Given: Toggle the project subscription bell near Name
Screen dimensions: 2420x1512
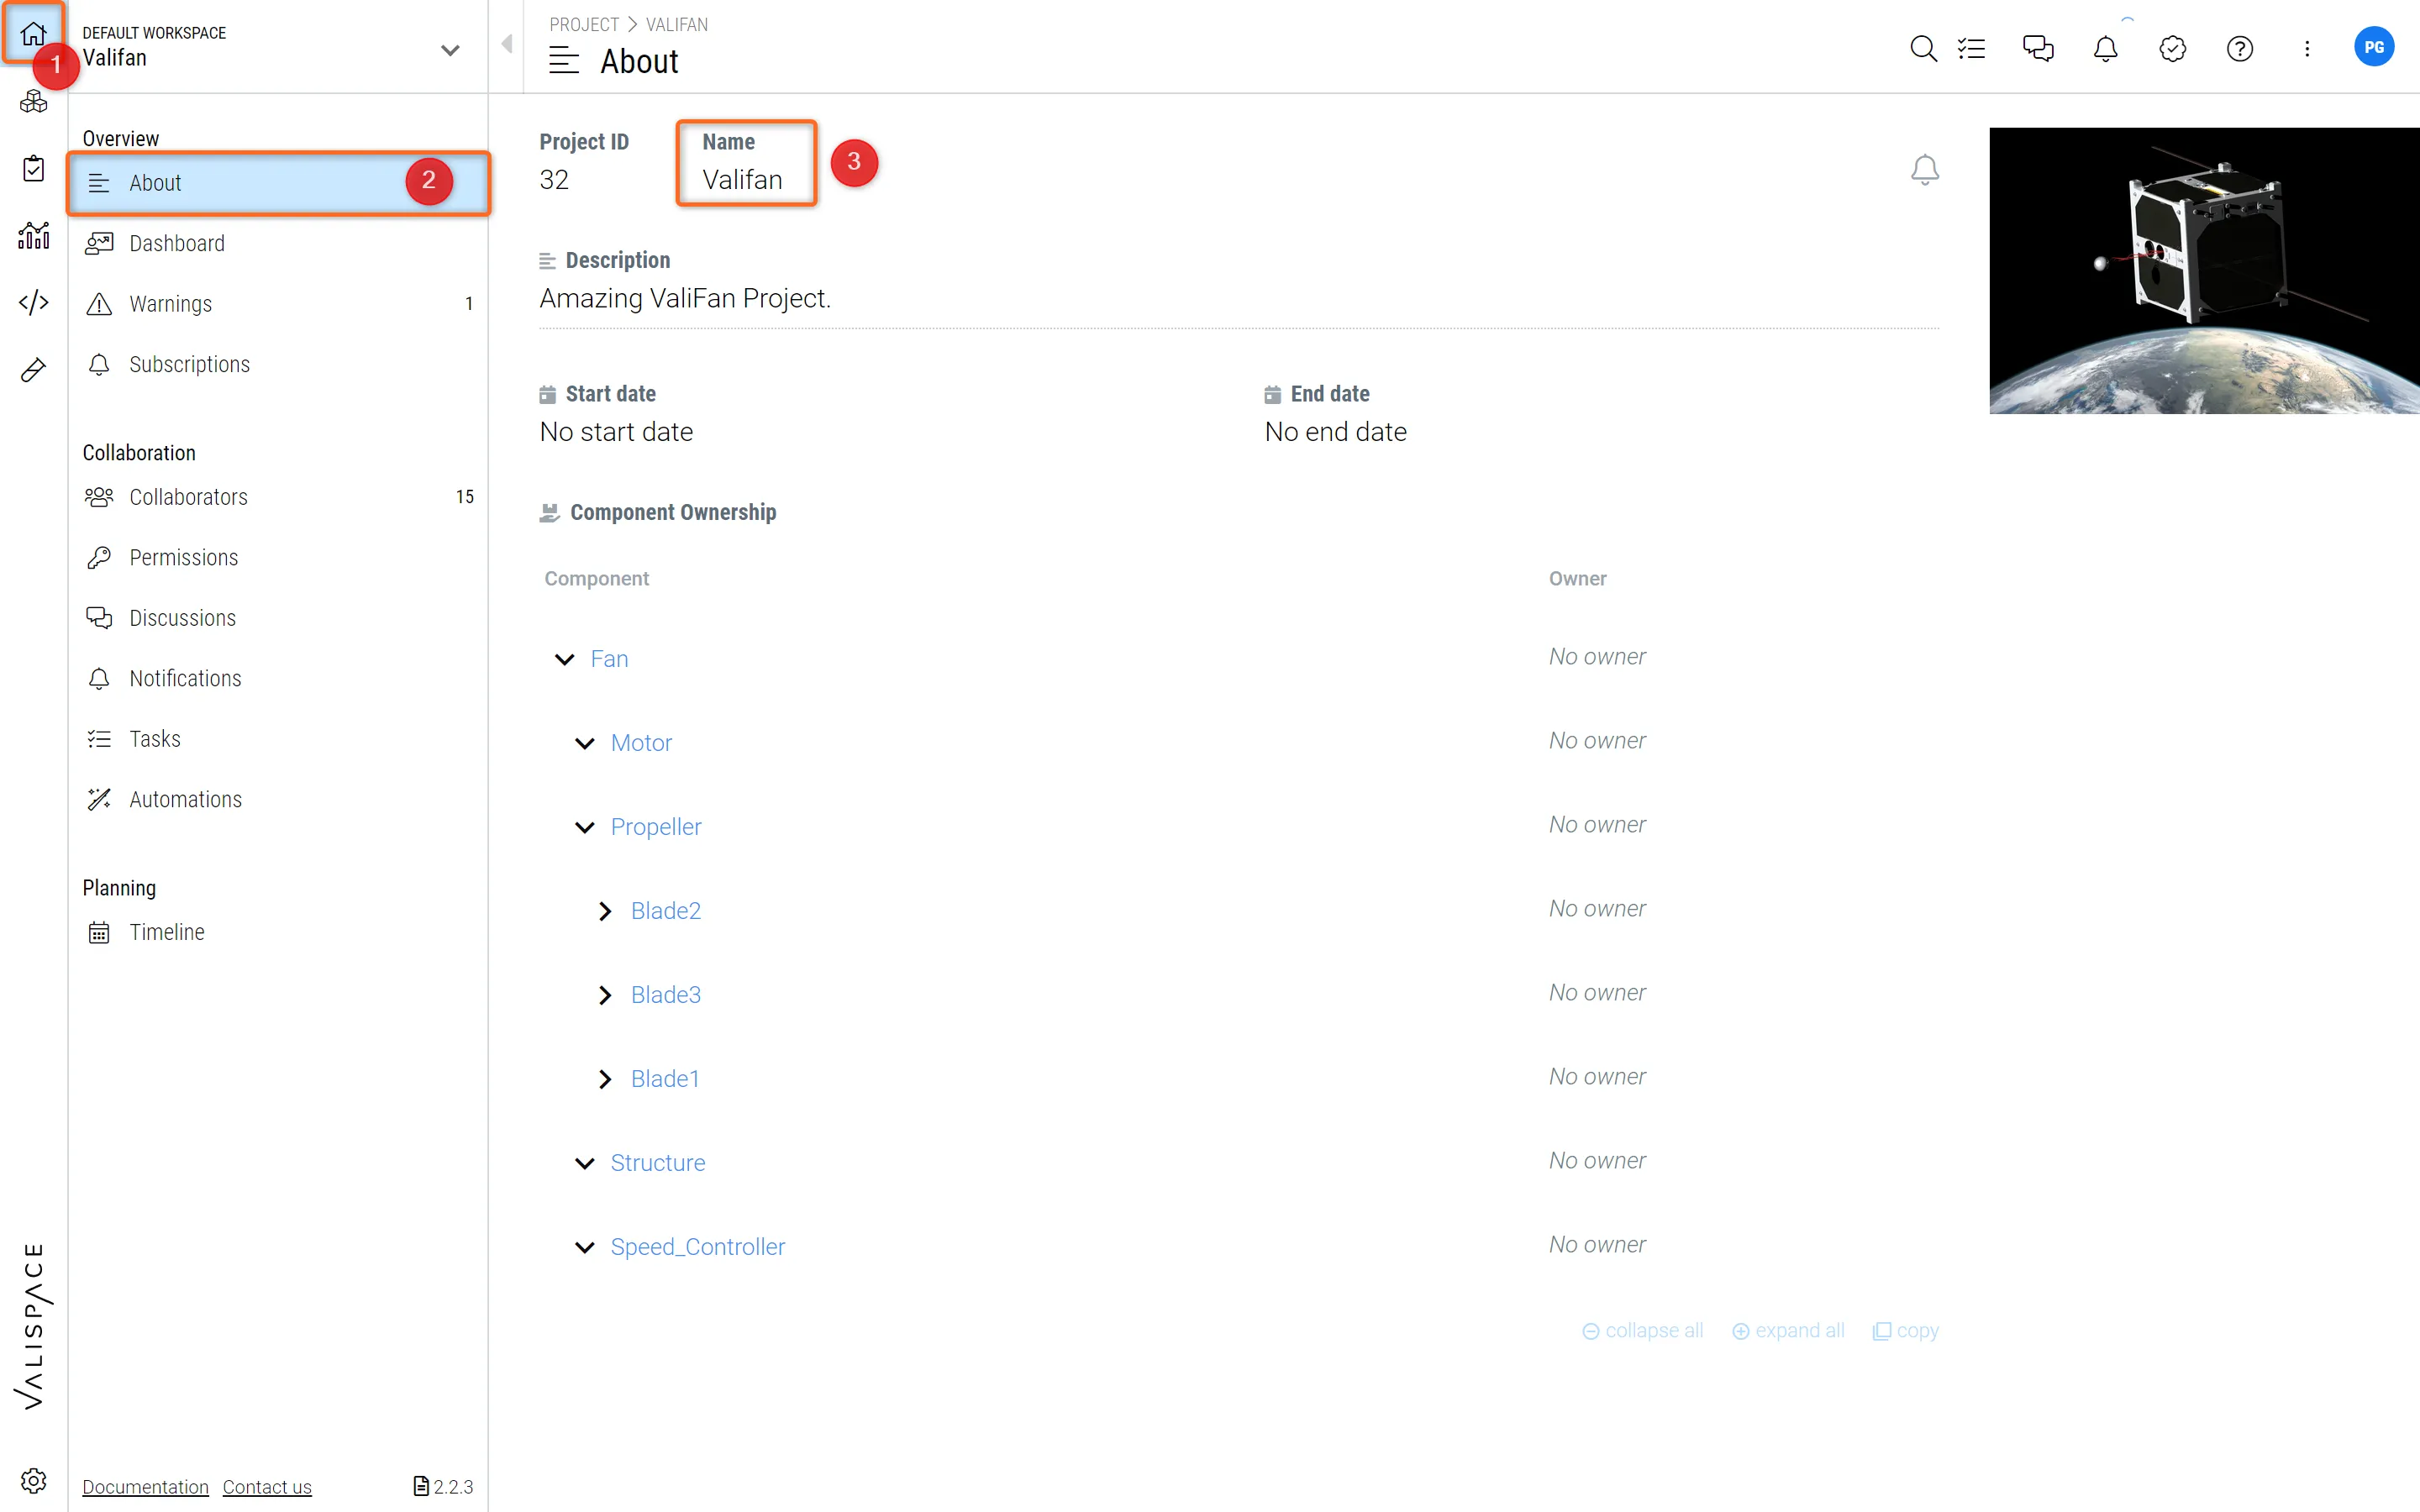Looking at the screenshot, I should tap(1924, 169).
